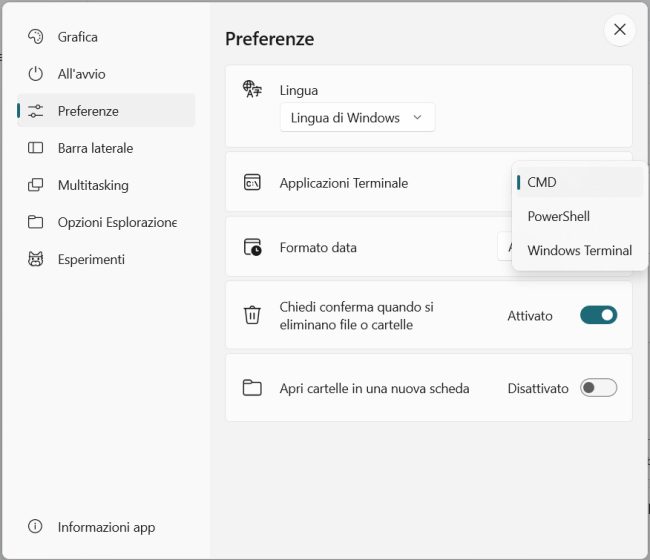
Task: Open Informazioni app page
Action: click(x=106, y=527)
